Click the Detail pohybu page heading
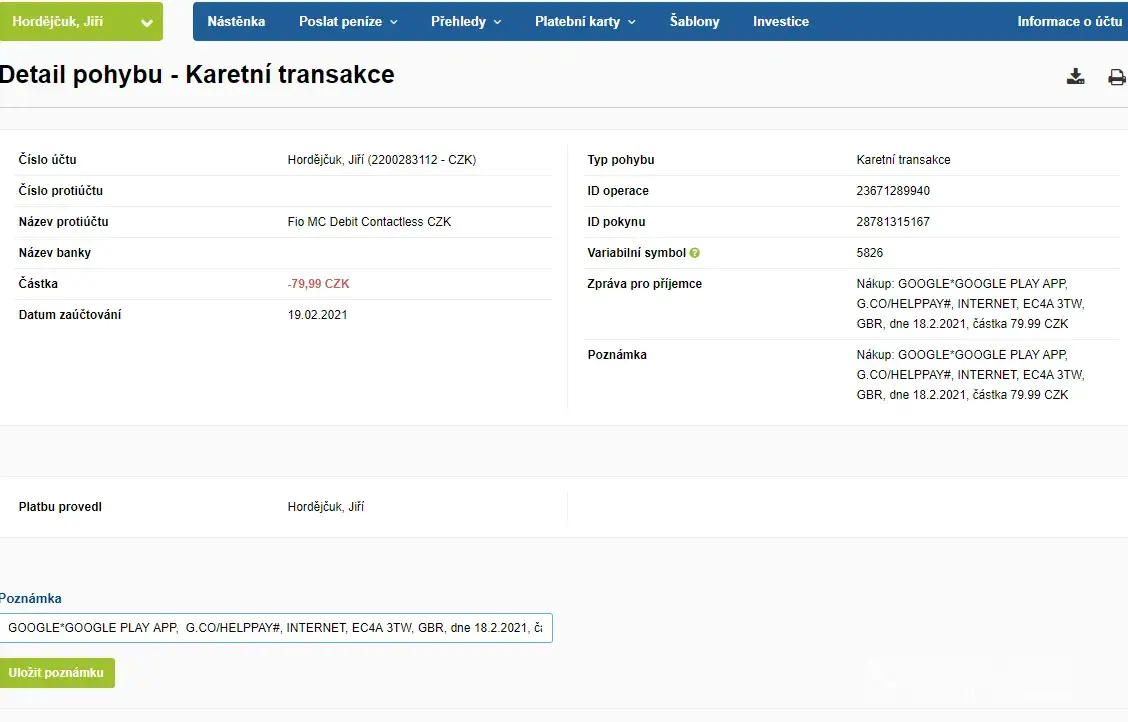This screenshot has height=722, width=1128. (x=197, y=74)
